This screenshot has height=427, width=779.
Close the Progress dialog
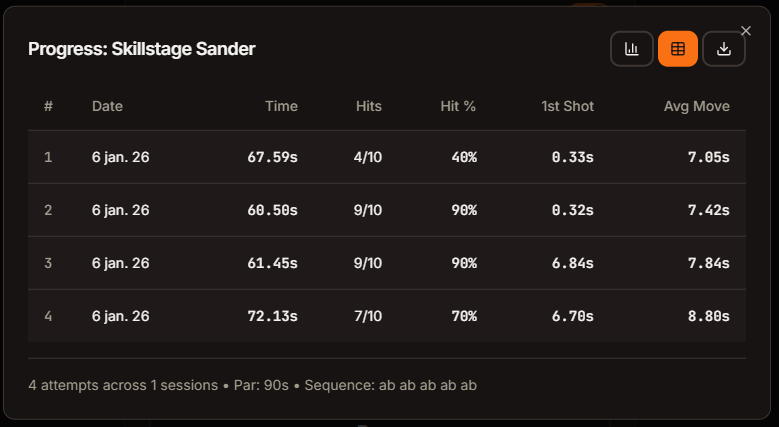click(745, 31)
